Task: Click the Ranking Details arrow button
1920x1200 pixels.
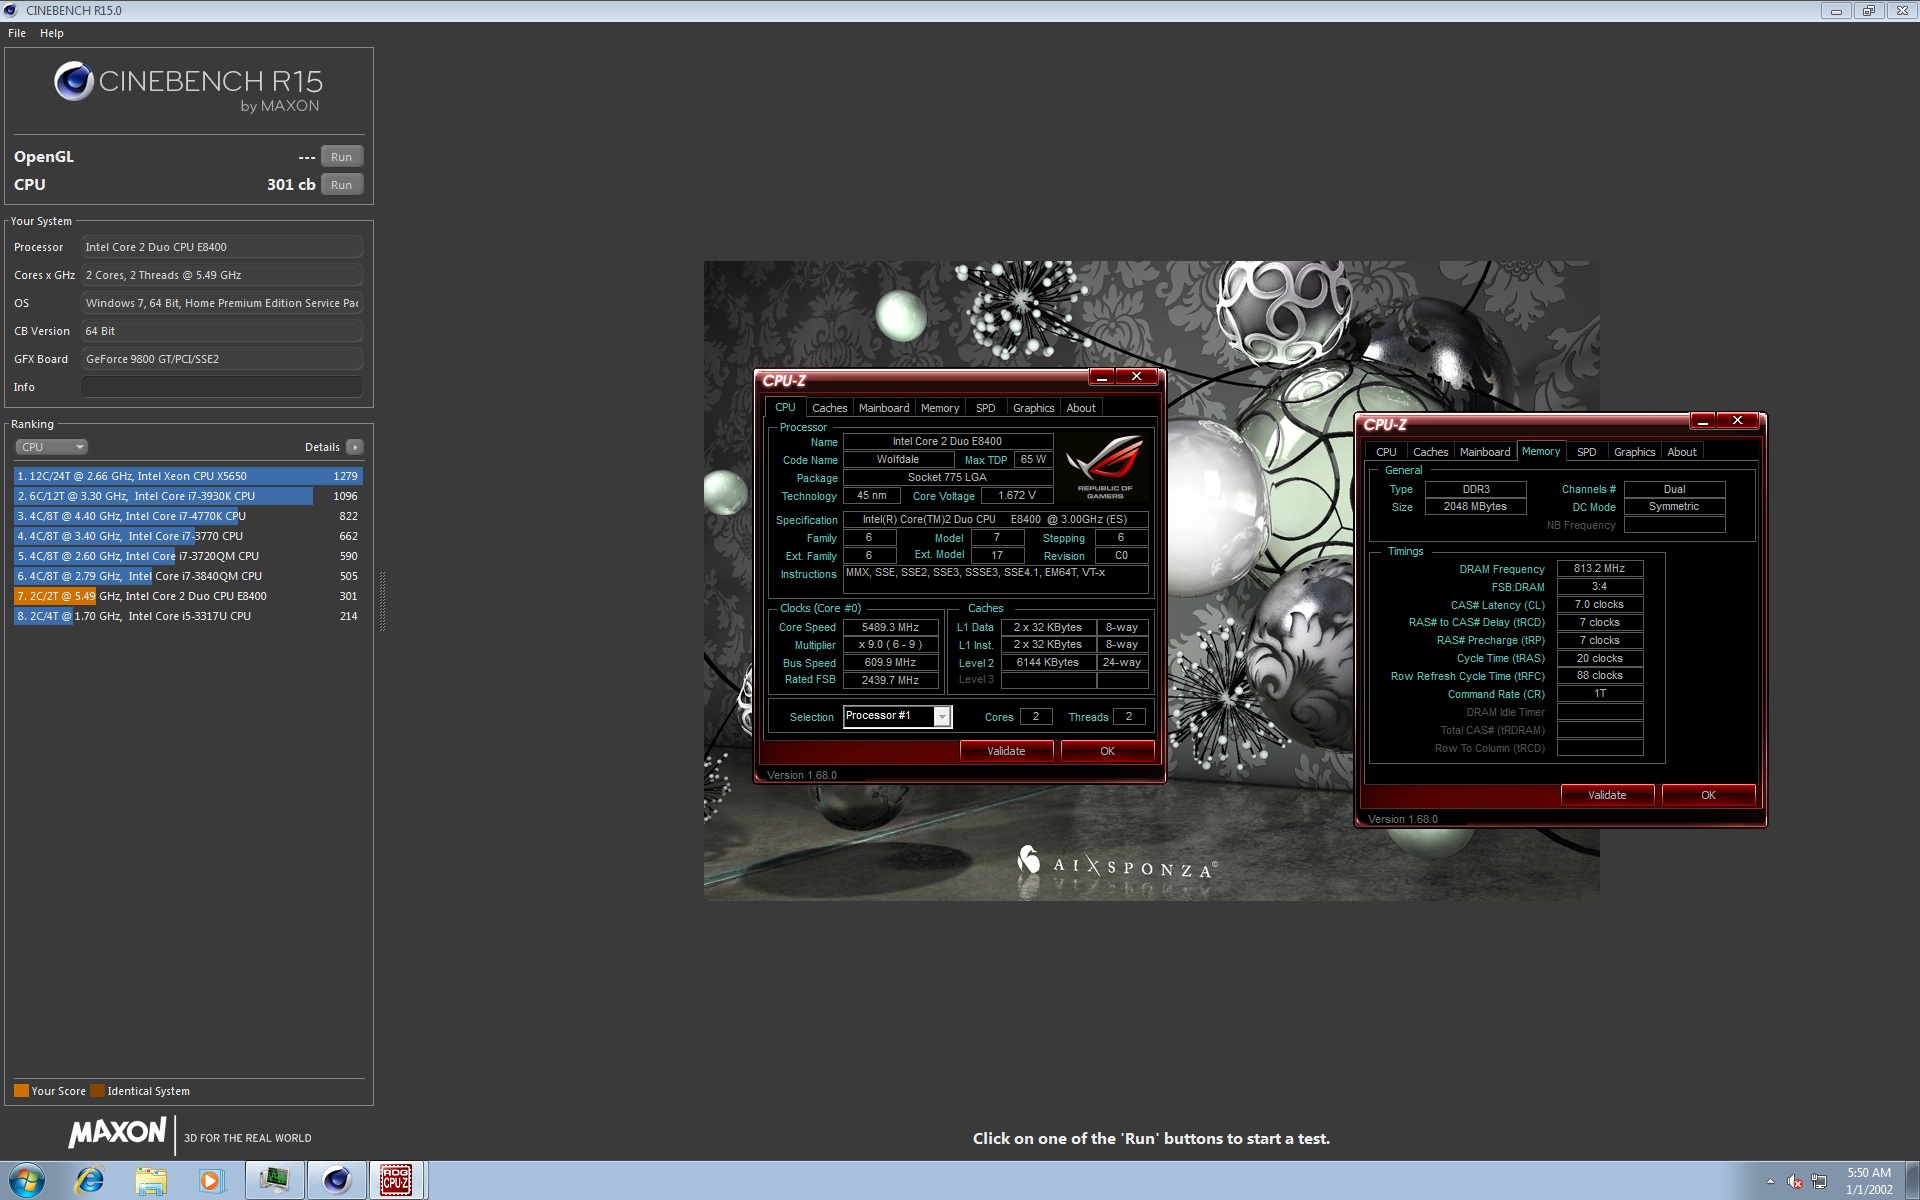Action: pos(355,447)
